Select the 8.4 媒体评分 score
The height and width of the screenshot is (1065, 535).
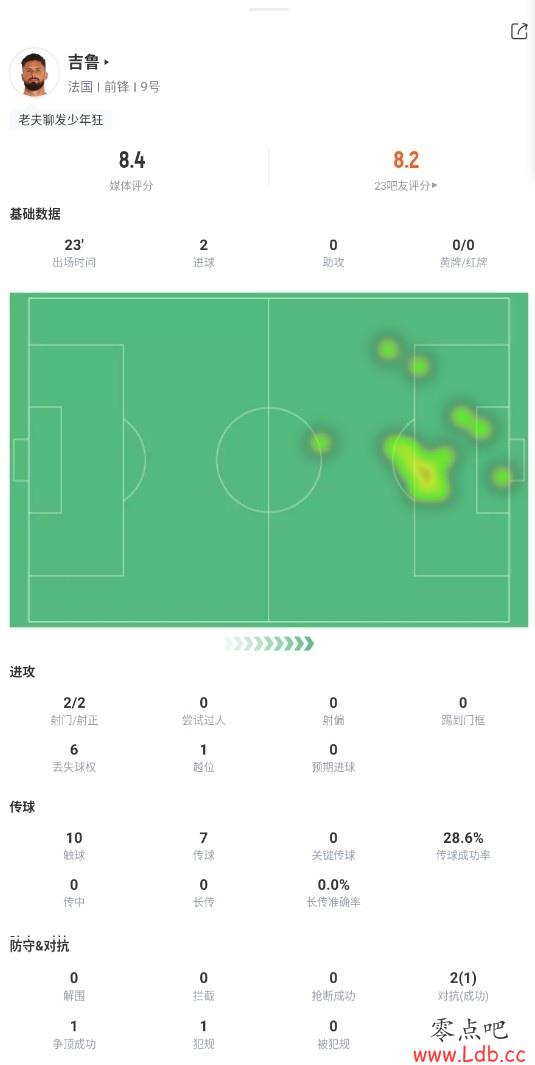[x=132, y=170]
